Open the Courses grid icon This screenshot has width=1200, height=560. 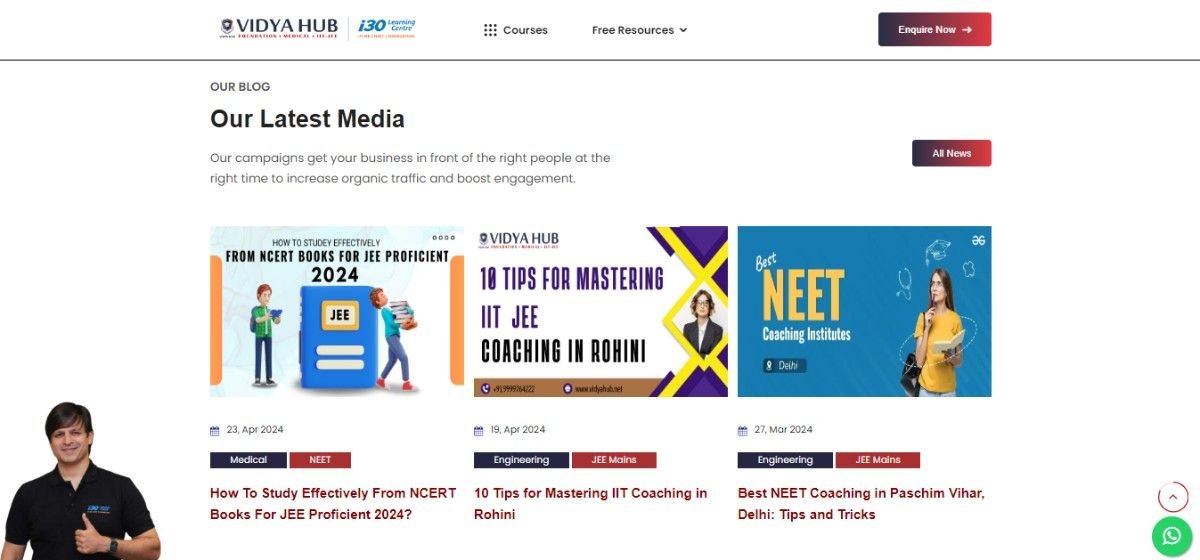click(490, 30)
